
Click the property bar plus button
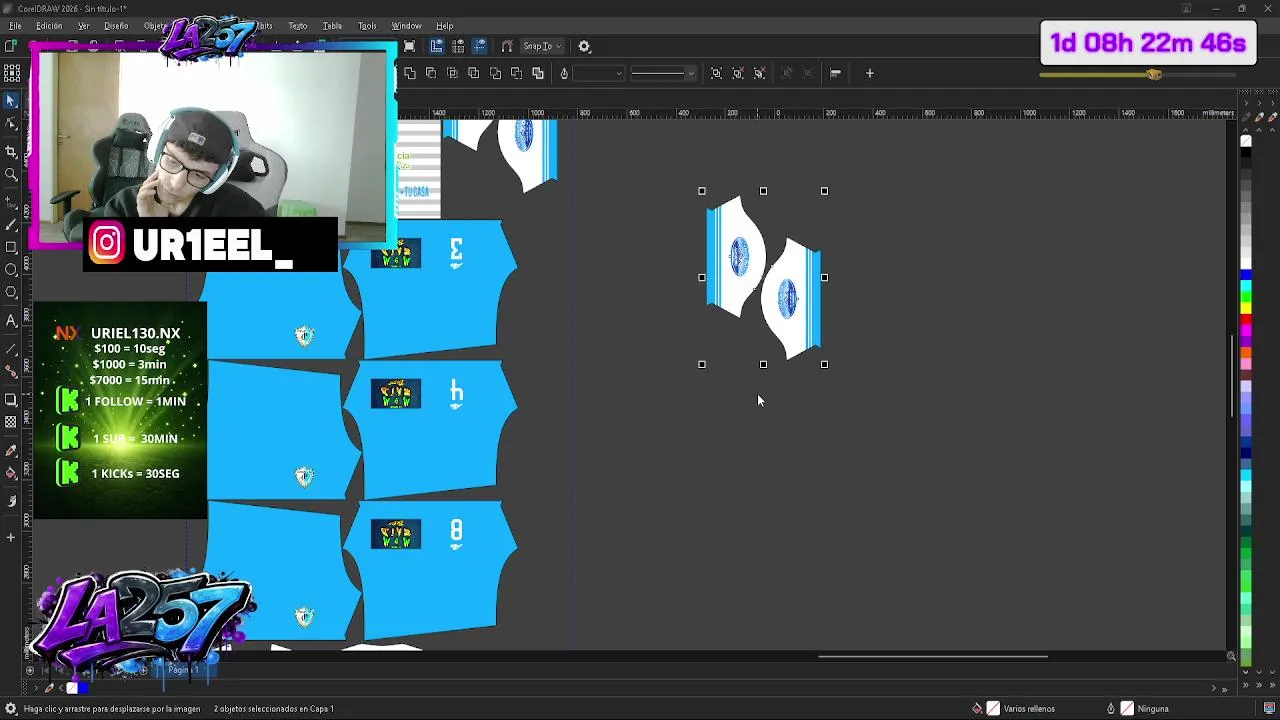[870, 73]
